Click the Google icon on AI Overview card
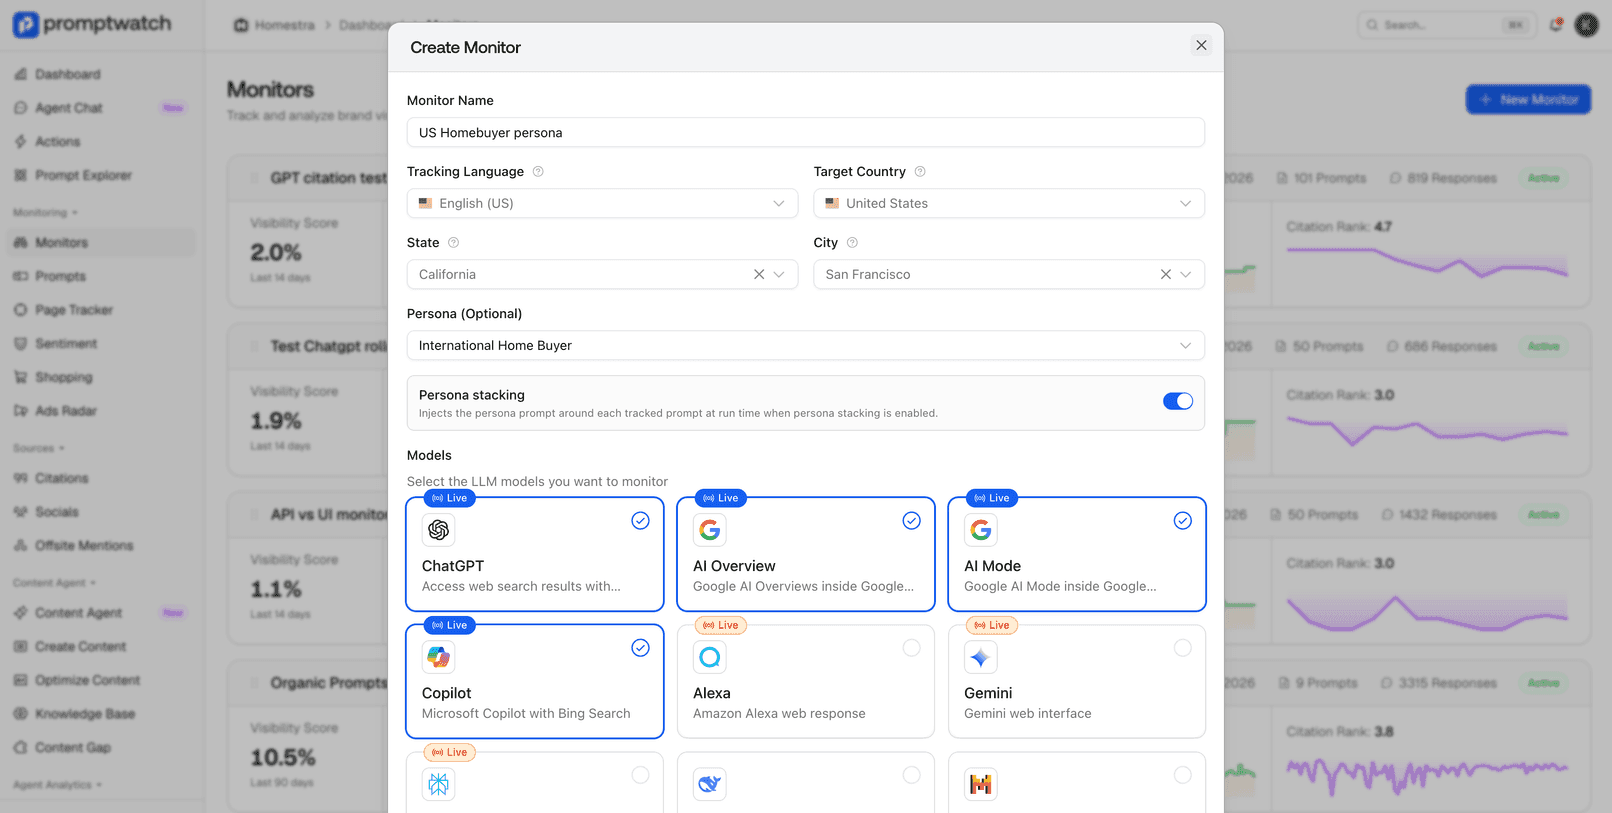 710,530
